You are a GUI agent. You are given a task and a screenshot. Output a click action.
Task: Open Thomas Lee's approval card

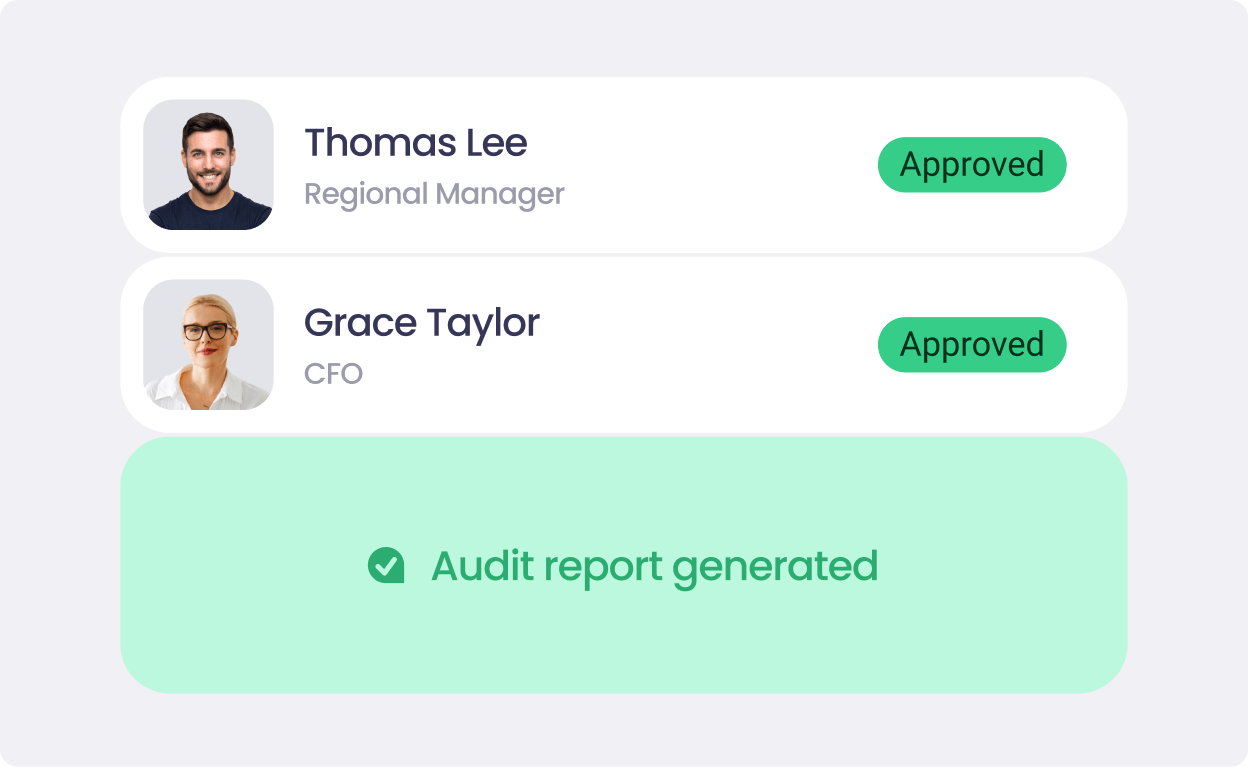[624, 164]
